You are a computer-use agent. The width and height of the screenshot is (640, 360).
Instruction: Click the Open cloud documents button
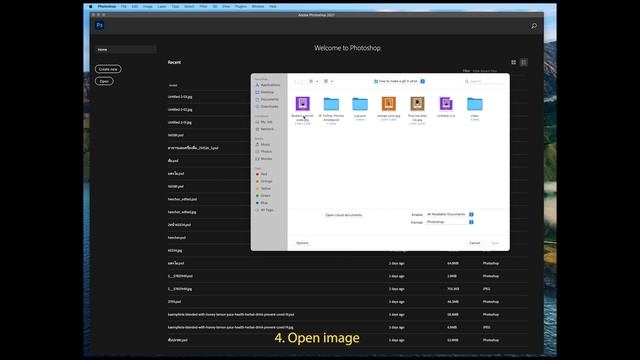click(x=344, y=215)
